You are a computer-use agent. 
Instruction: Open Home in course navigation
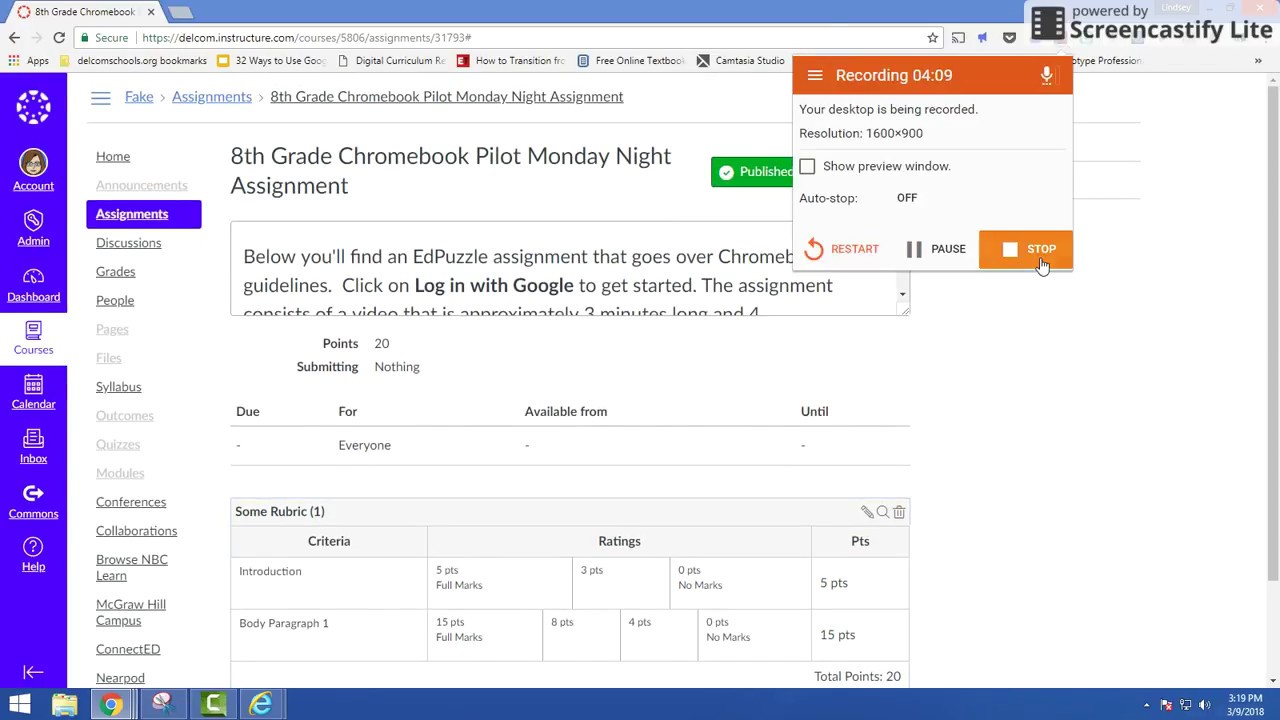tap(113, 156)
